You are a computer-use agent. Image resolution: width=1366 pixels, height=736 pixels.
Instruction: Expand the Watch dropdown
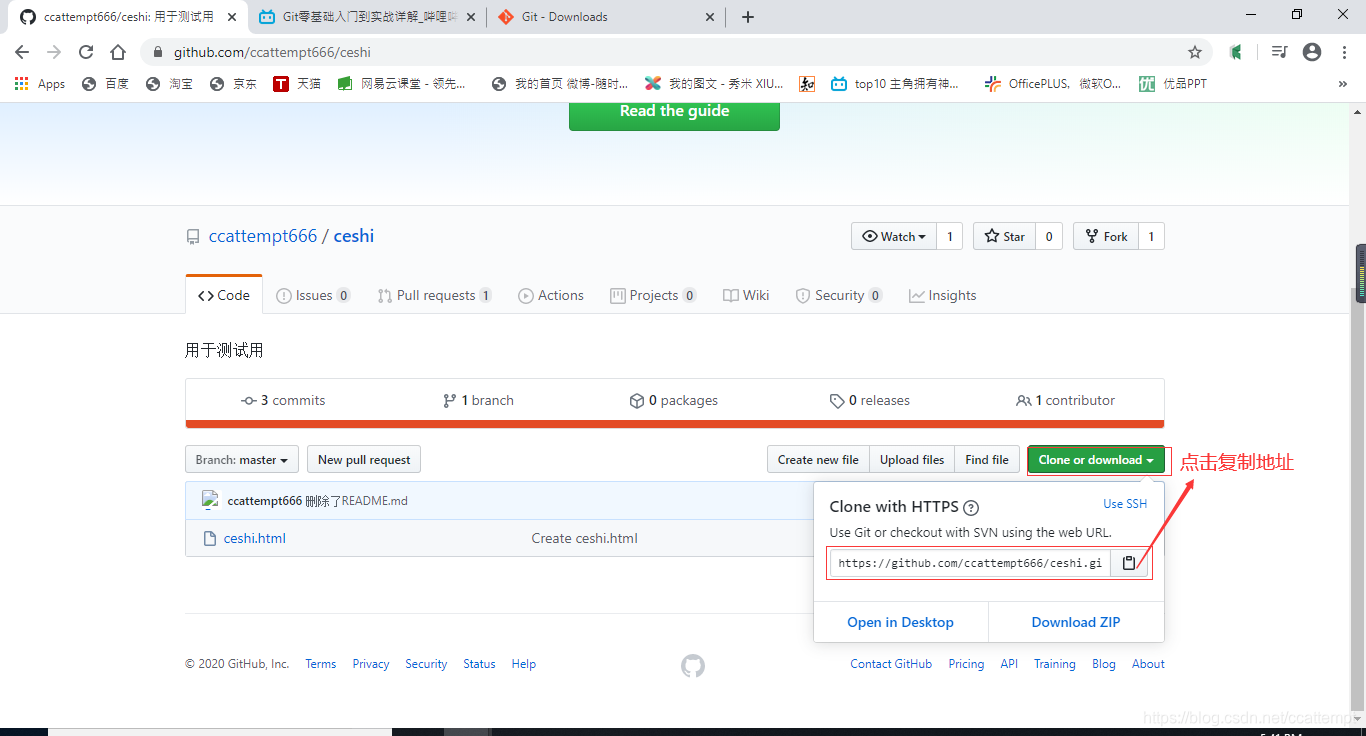pyautogui.click(x=894, y=236)
